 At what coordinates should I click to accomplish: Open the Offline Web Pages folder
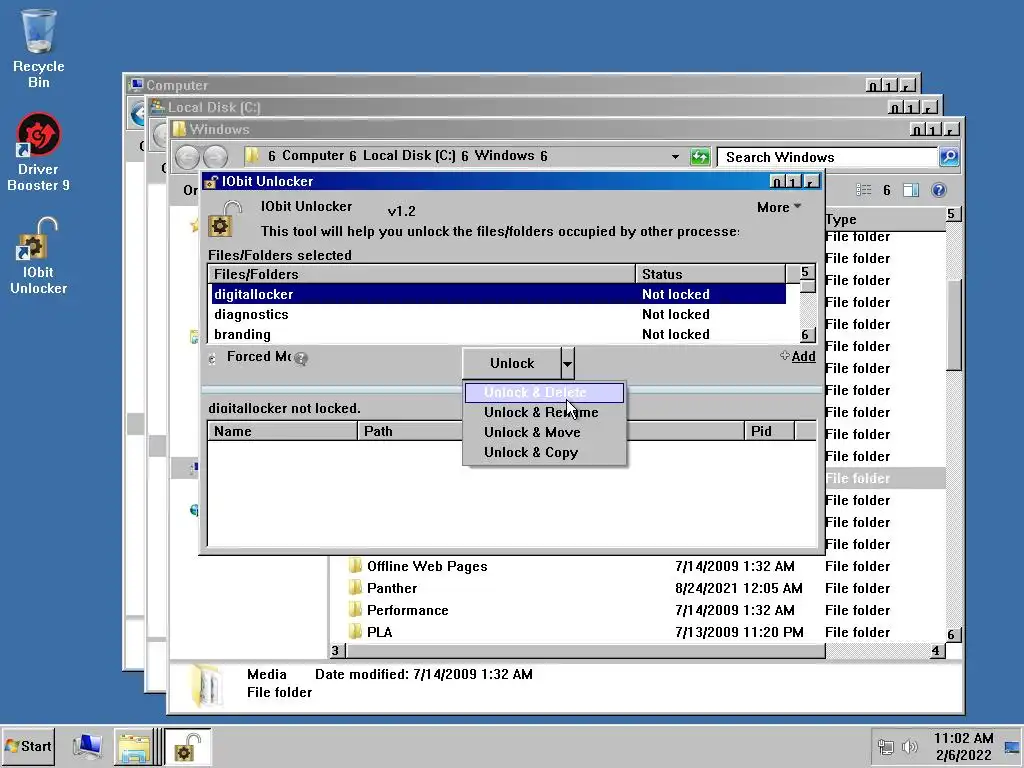tap(427, 566)
